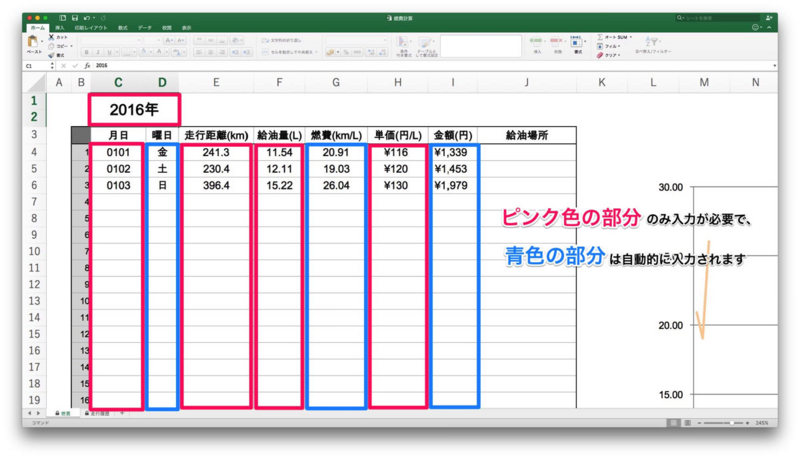The image size is (800, 459).
Task: Click the AutoSum sigma icon
Action: tap(601, 37)
